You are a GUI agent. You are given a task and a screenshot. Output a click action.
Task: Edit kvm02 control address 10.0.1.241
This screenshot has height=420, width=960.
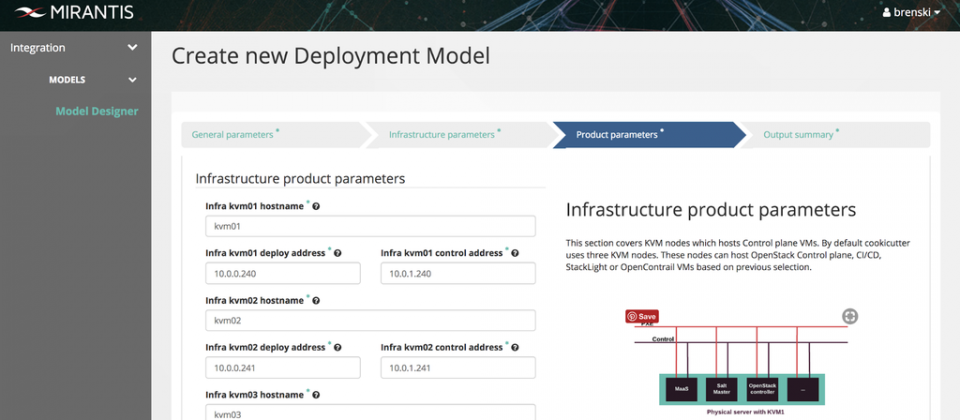coord(458,368)
